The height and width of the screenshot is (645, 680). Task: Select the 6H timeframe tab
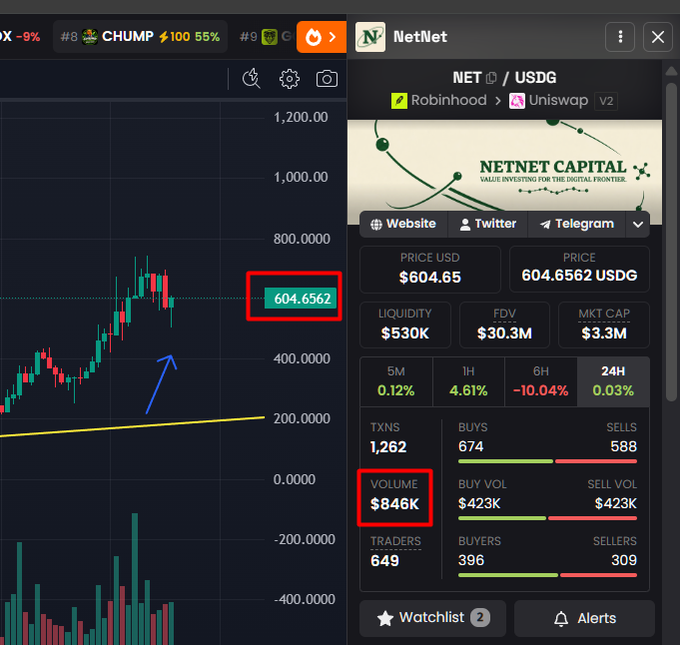click(540, 381)
